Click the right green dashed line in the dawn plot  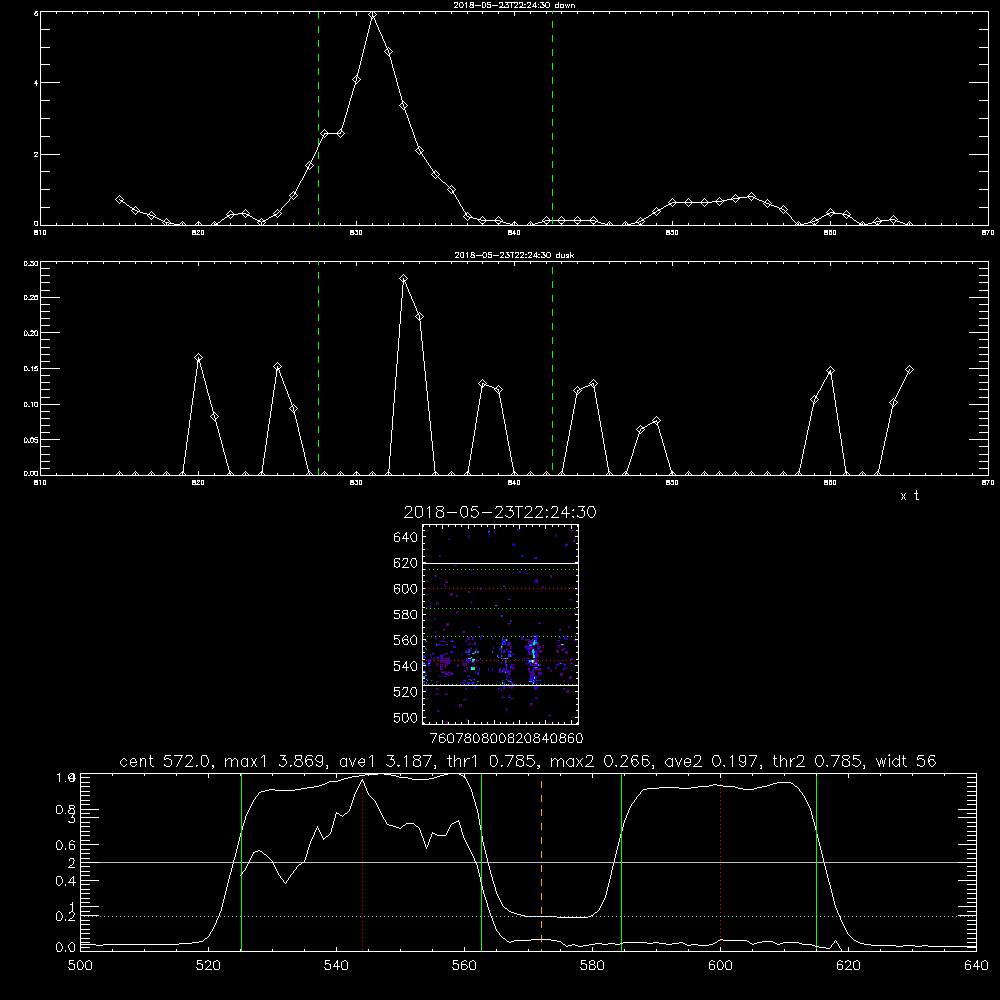pos(552,118)
